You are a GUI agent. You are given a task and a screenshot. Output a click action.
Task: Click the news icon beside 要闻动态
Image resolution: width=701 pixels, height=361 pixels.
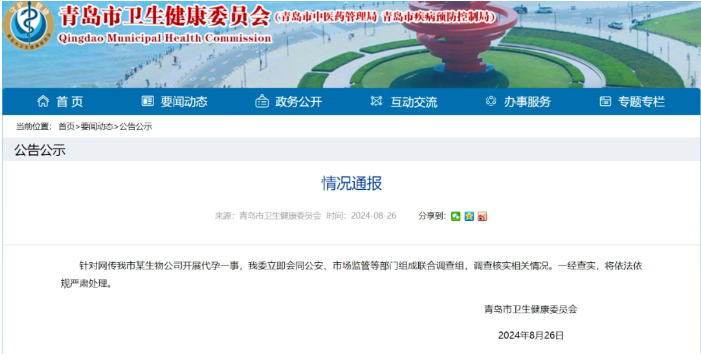[x=148, y=101]
